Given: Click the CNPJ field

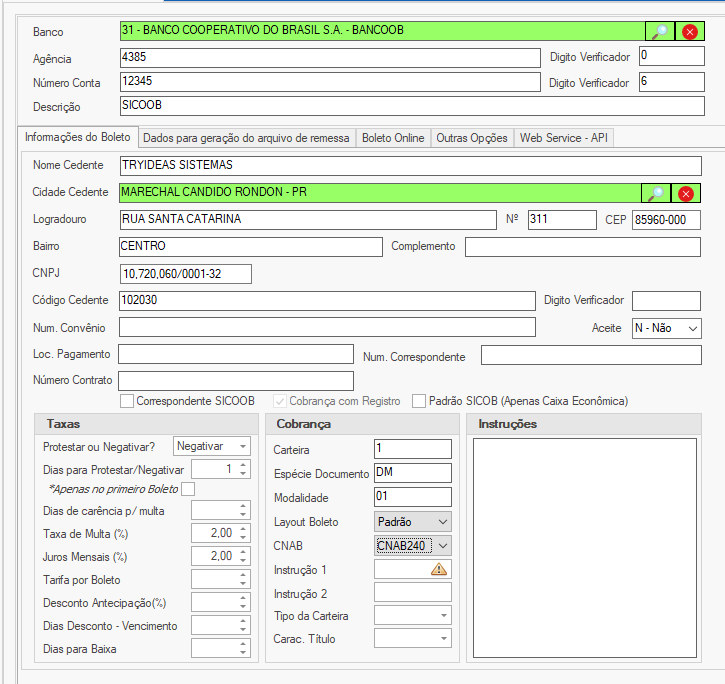Looking at the screenshot, I should point(186,274).
